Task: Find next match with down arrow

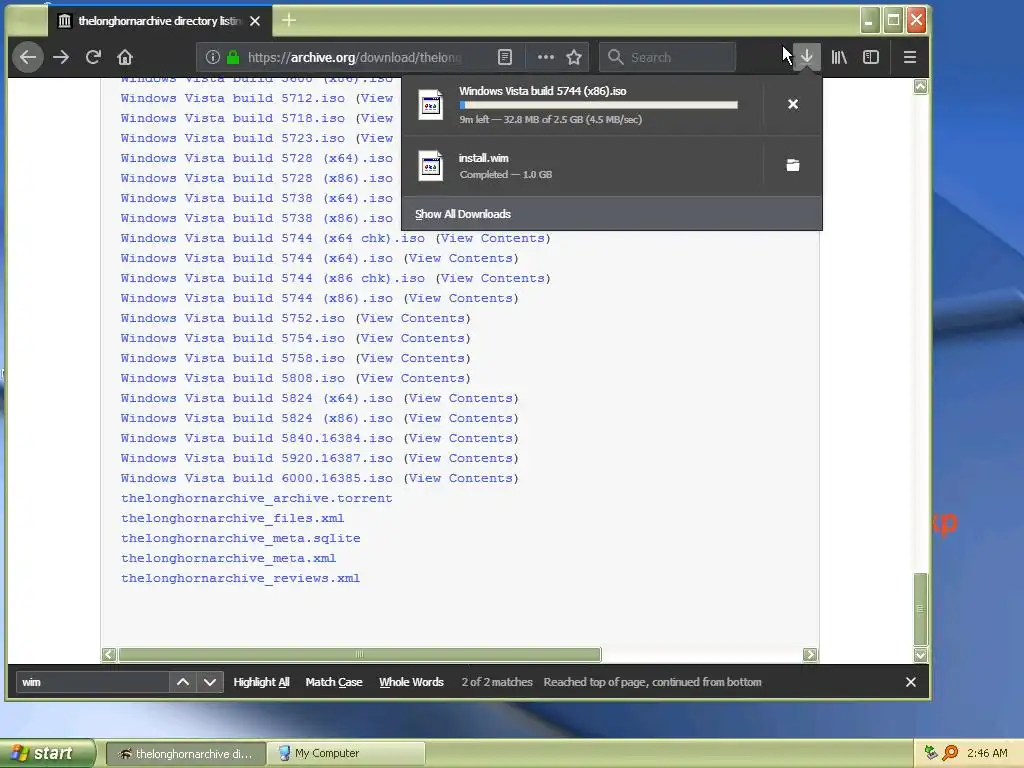Action: click(210, 682)
